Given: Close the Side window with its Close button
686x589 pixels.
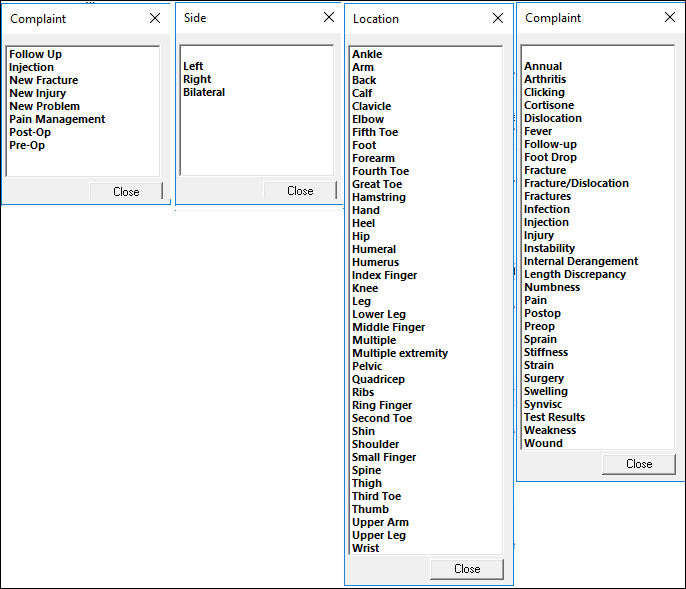Looking at the screenshot, I should tap(300, 191).
